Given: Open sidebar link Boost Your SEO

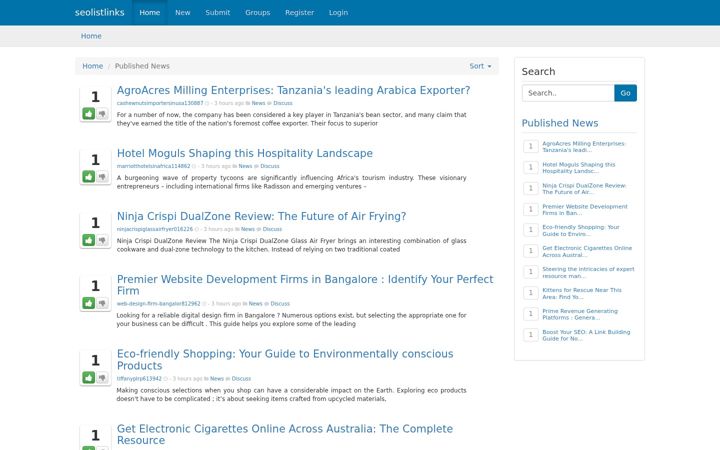Looking at the screenshot, I should pos(586,335).
